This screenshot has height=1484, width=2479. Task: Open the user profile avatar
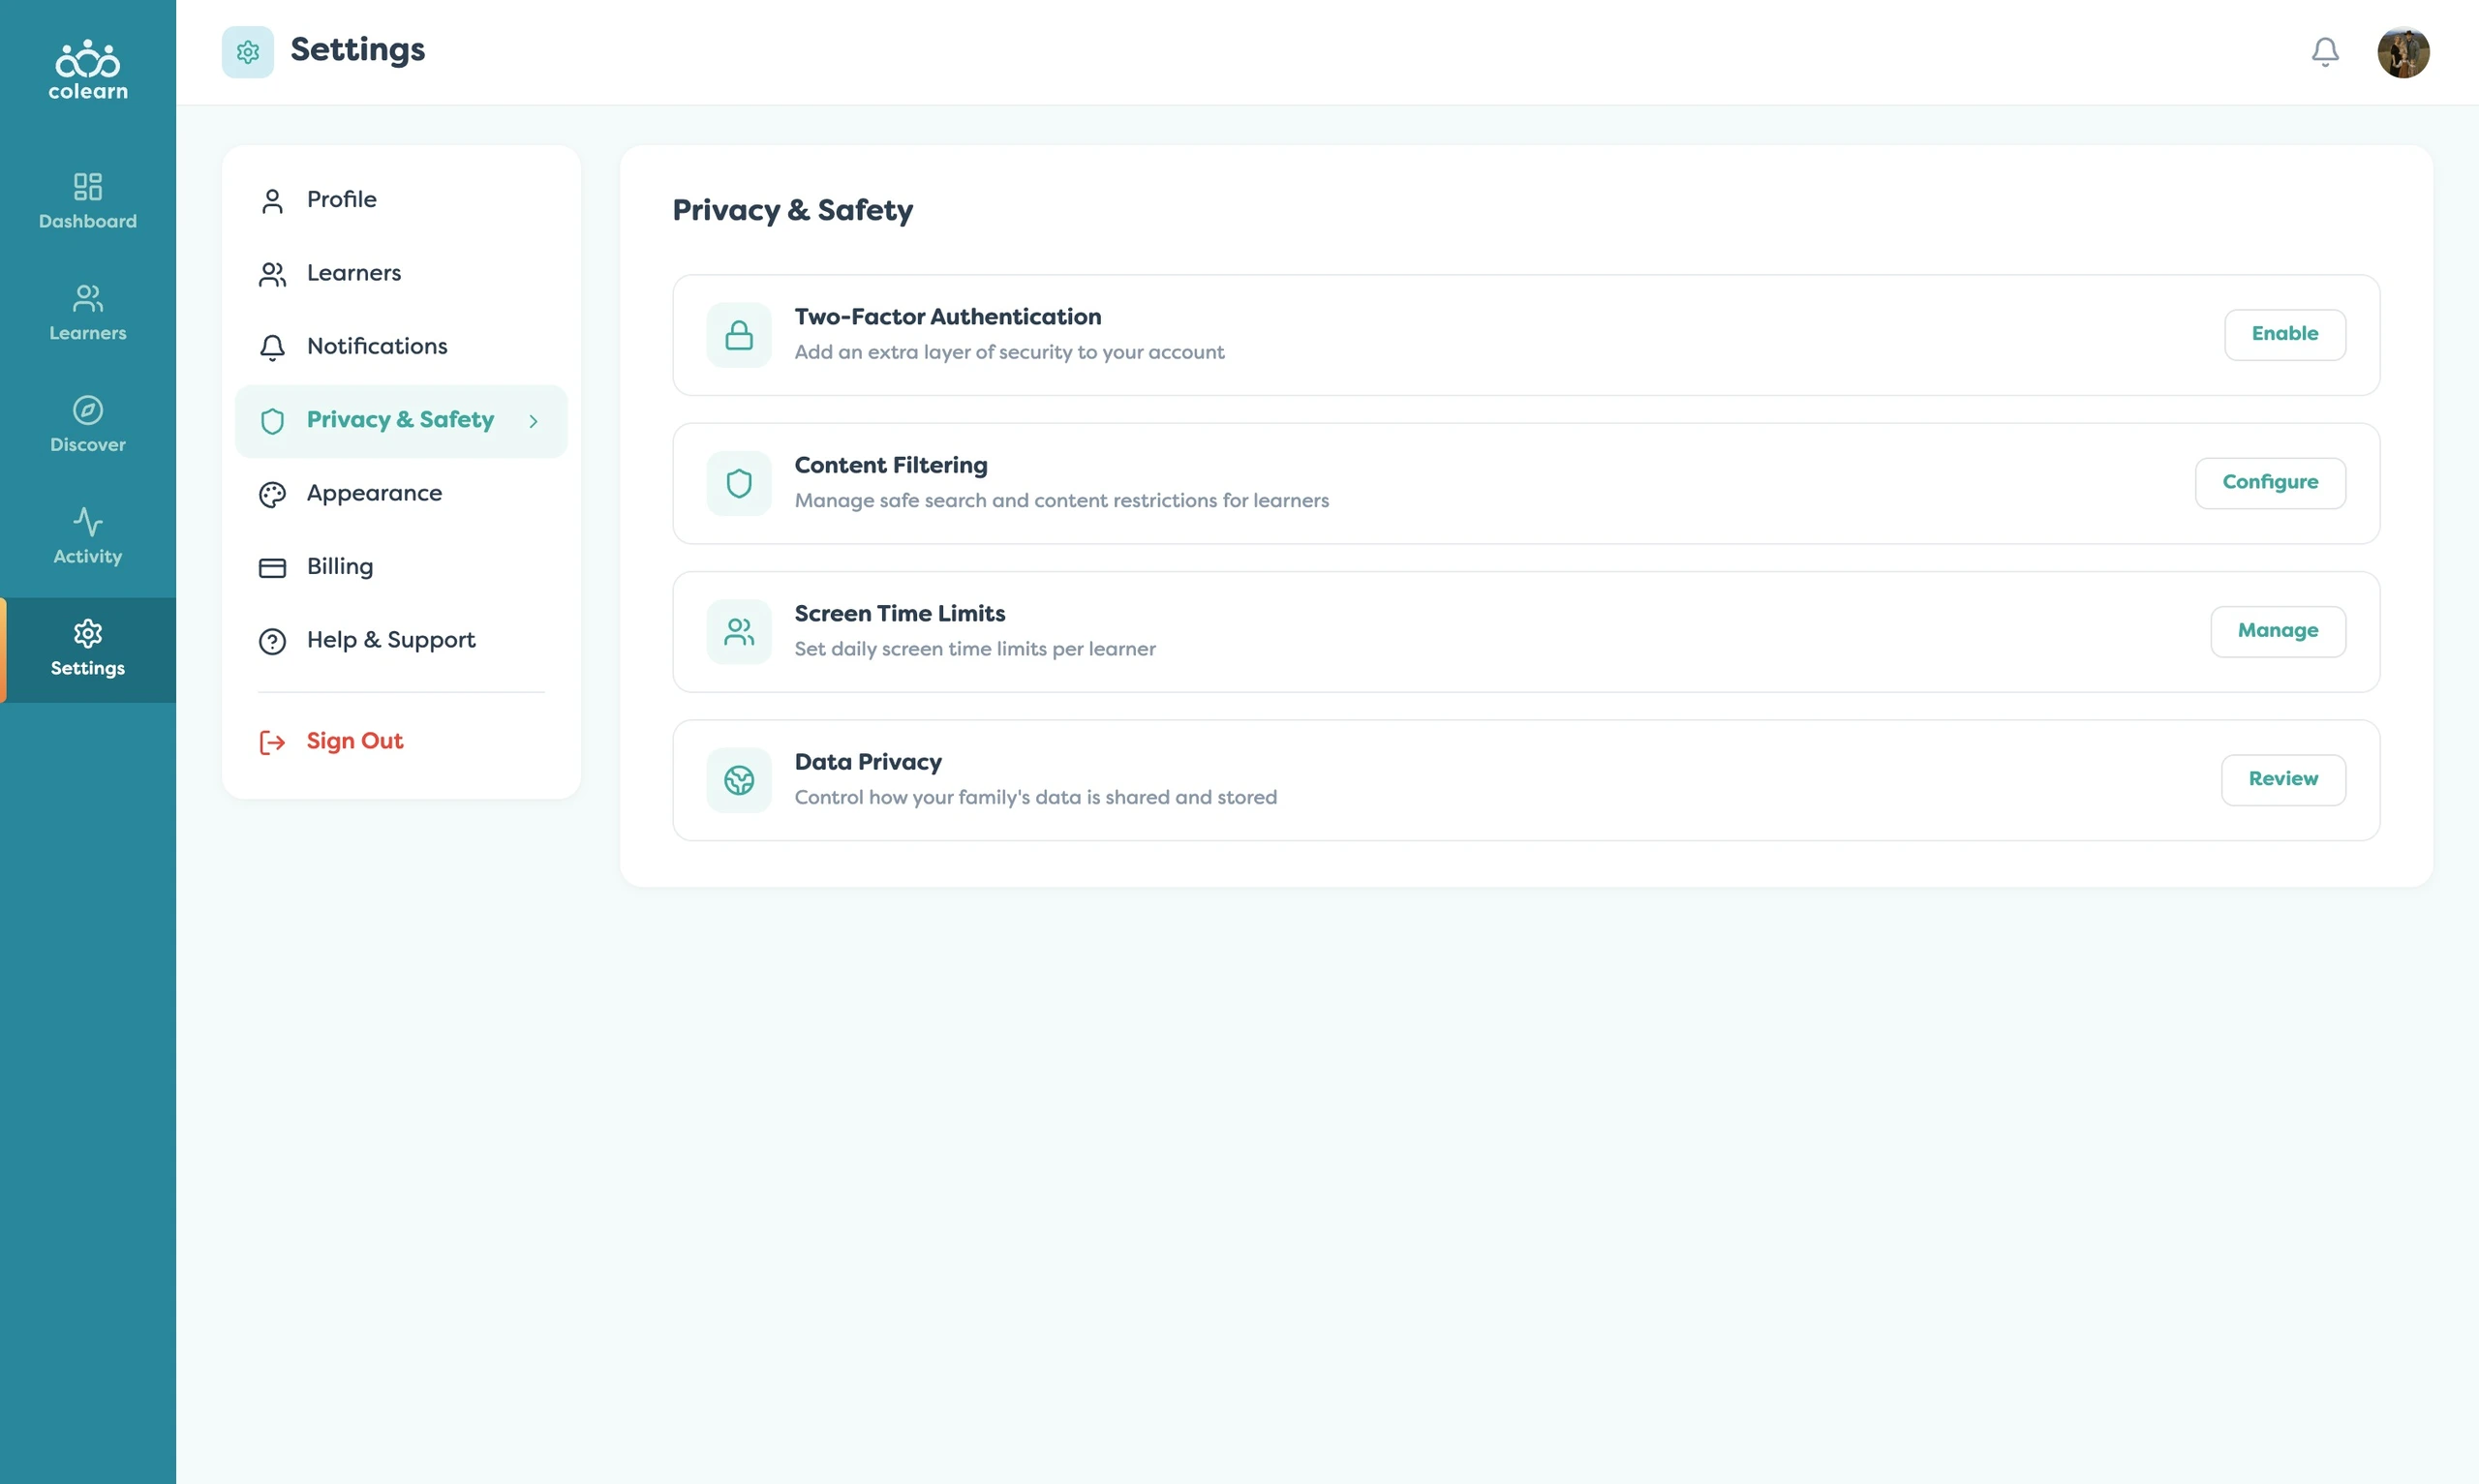coord(2403,52)
